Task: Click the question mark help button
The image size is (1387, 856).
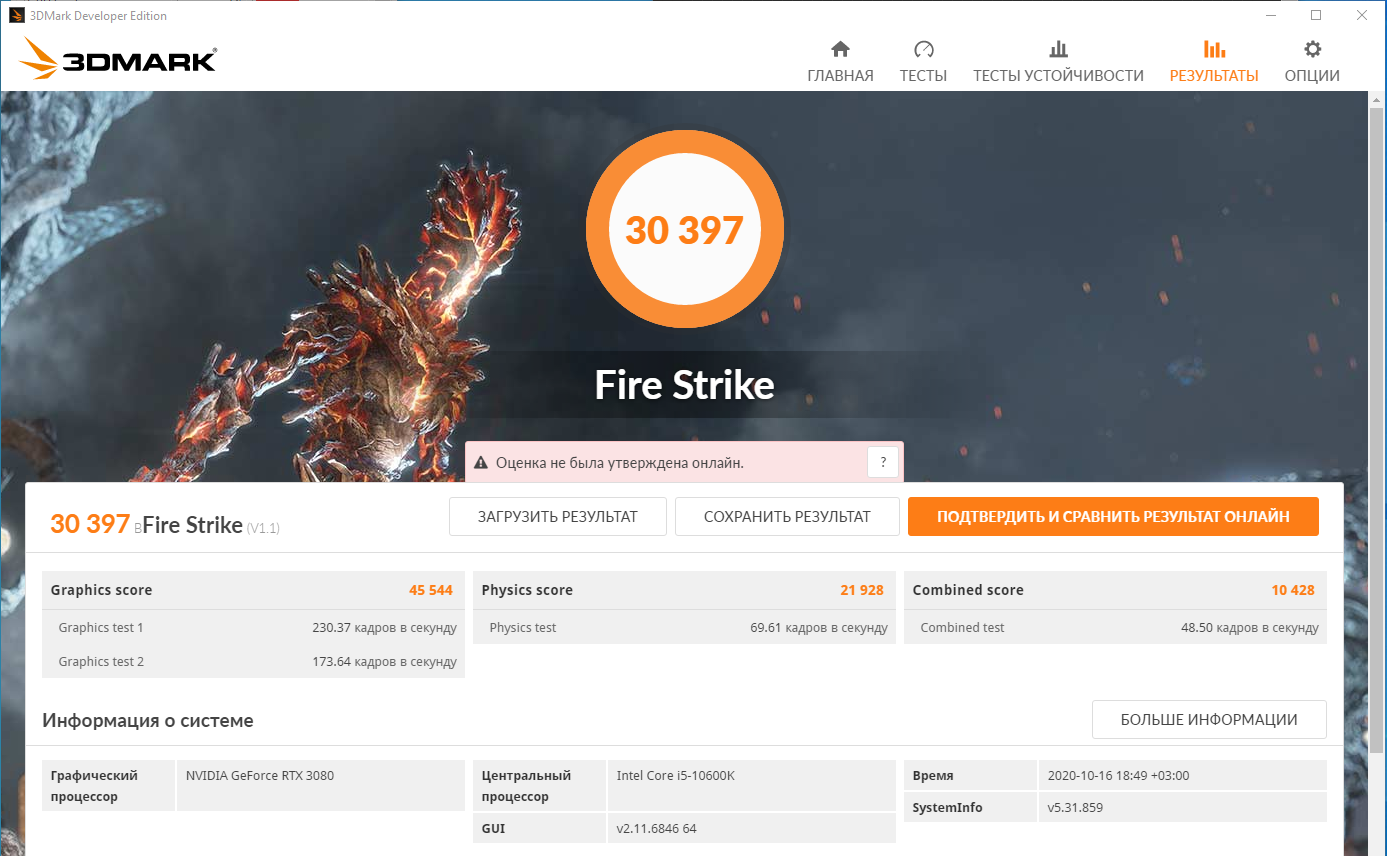Action: click(x=883, y=462)
